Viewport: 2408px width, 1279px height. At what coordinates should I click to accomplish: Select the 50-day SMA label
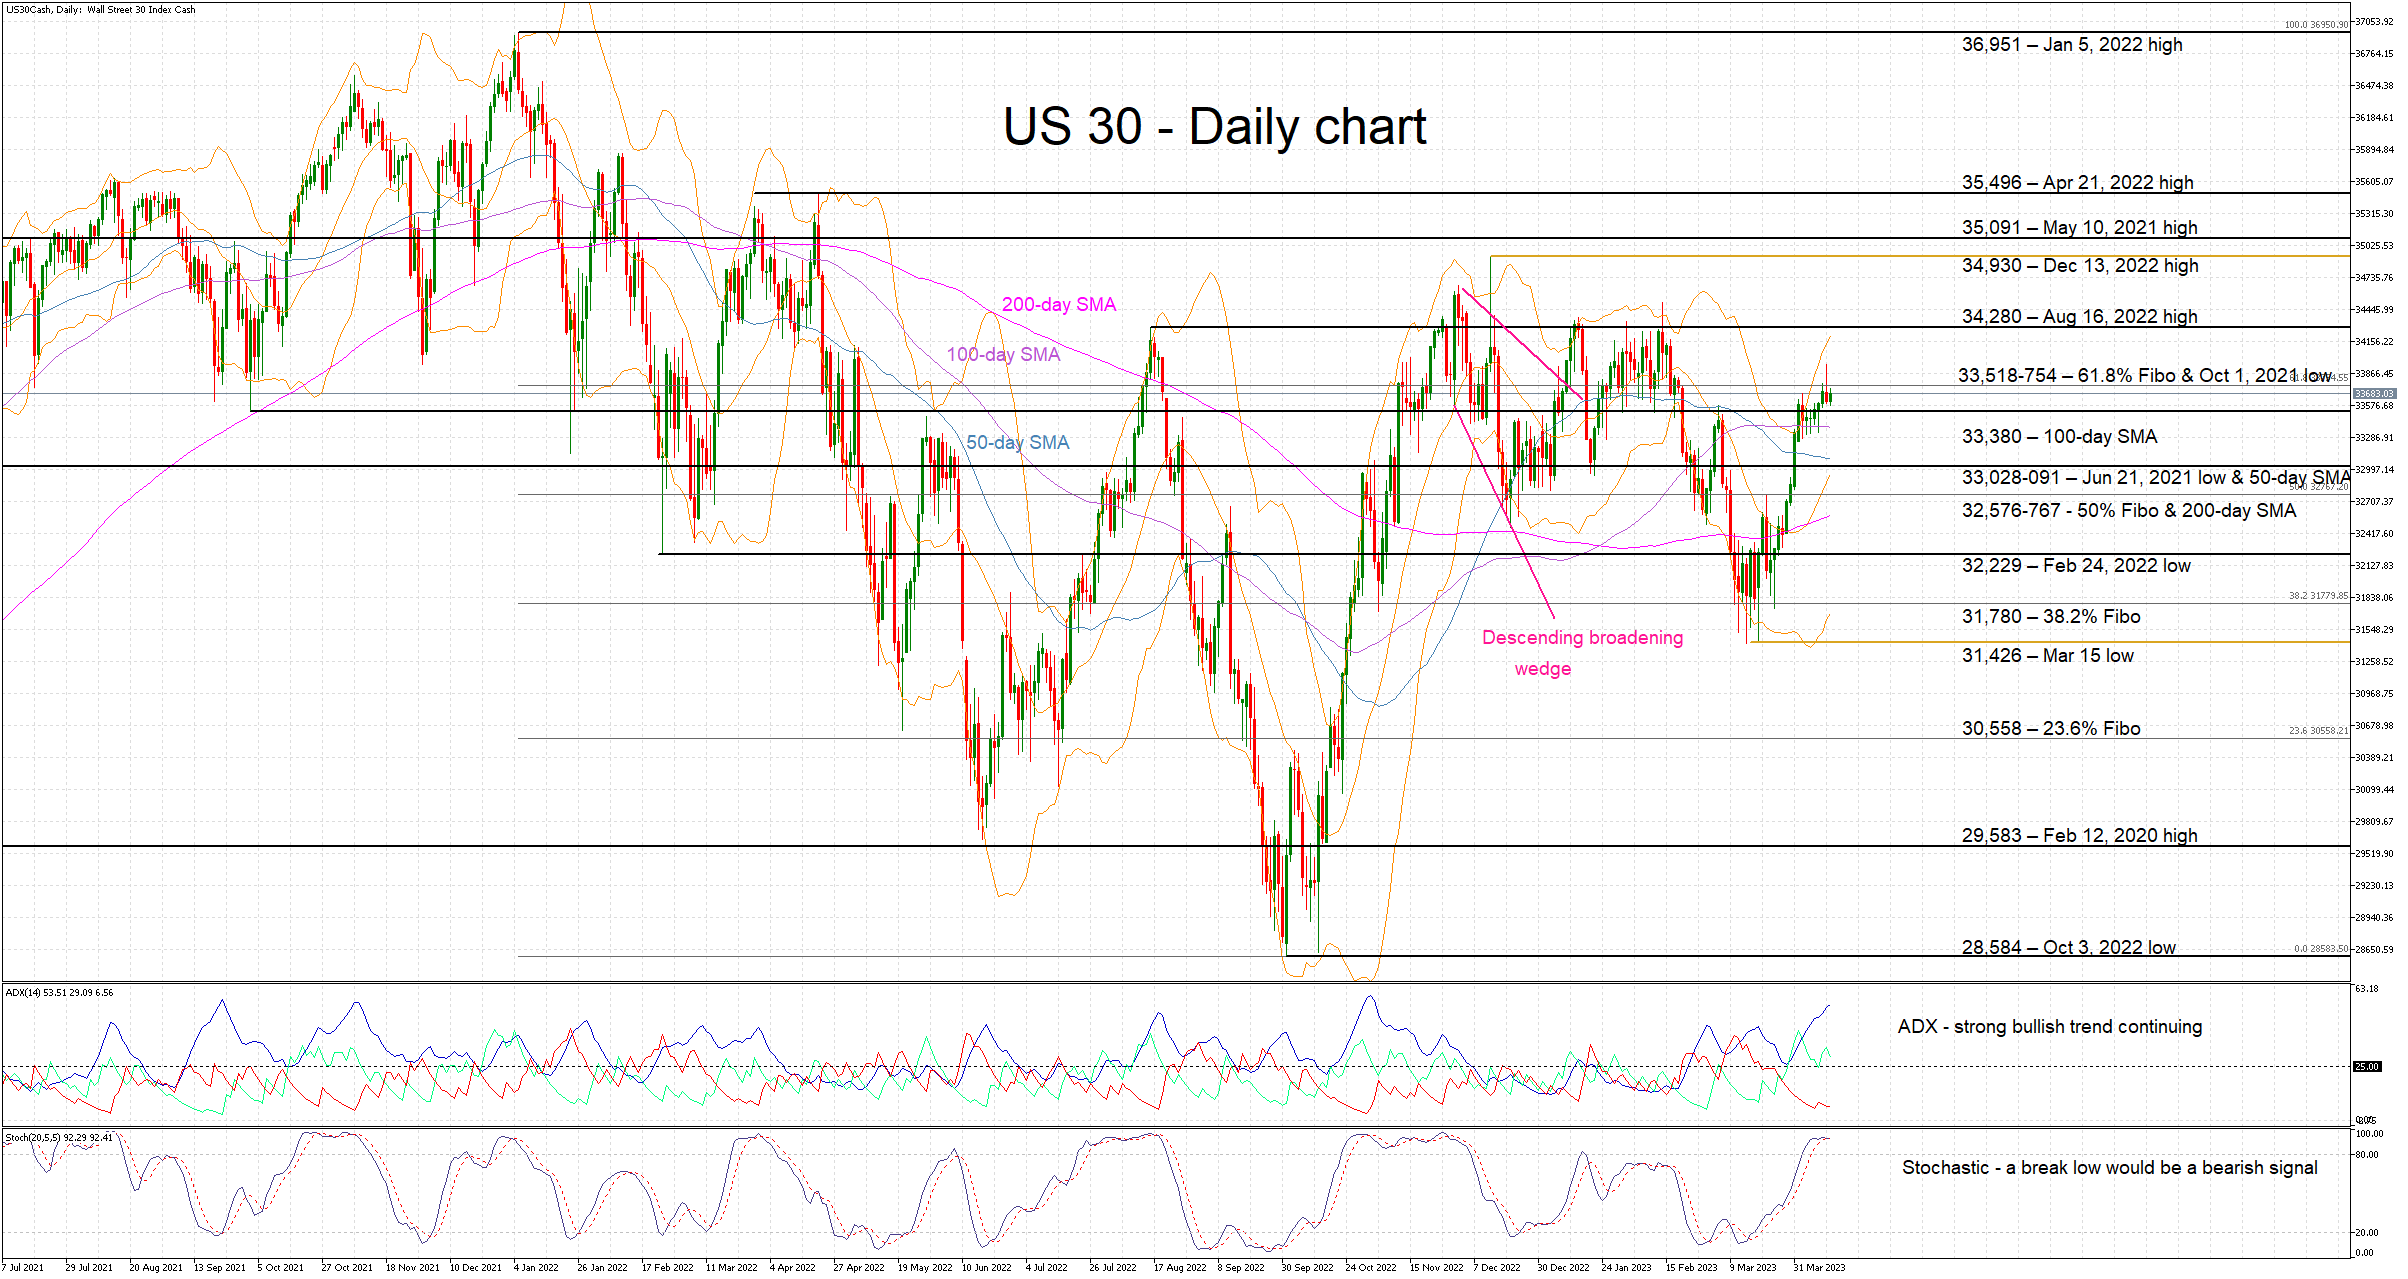click(1017, 442)
